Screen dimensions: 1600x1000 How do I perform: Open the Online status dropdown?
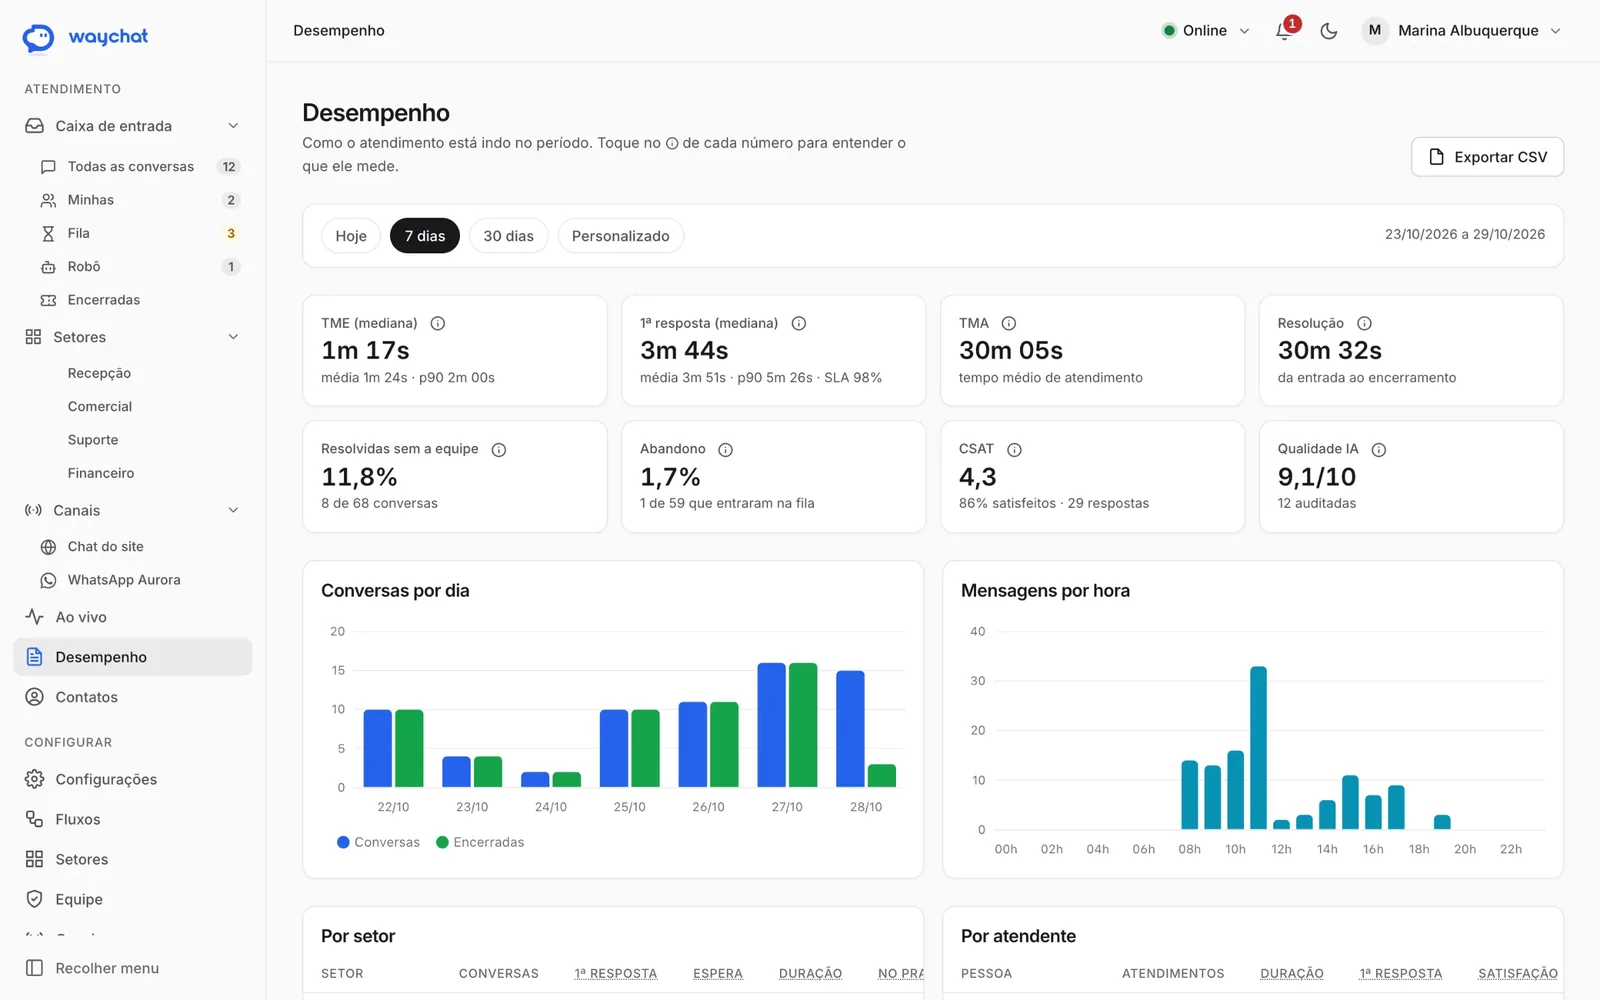click(x=1206, y=31)
